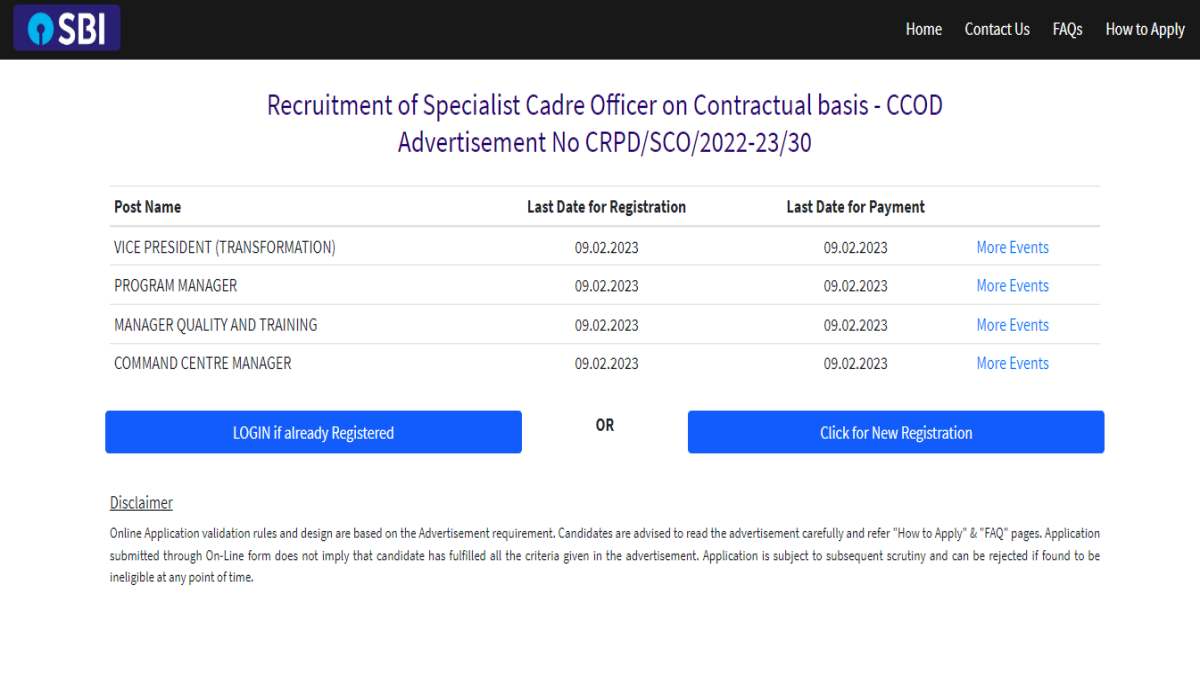Screen dimensions: 1200x675
Task: Click the Last Date for Registration header
Action: [606, 207]
